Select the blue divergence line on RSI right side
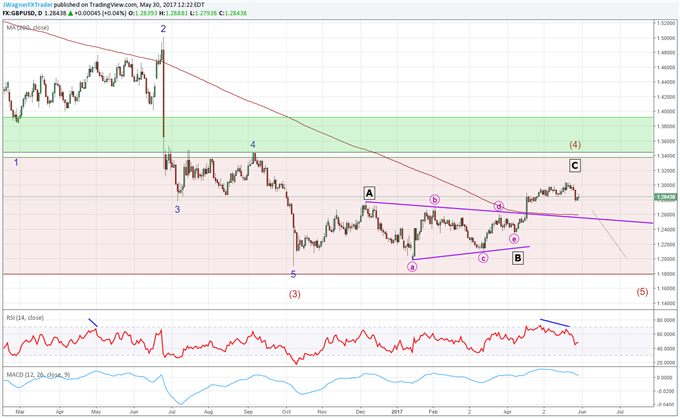Viewport: 680px width, 418px height. [555, 323]
